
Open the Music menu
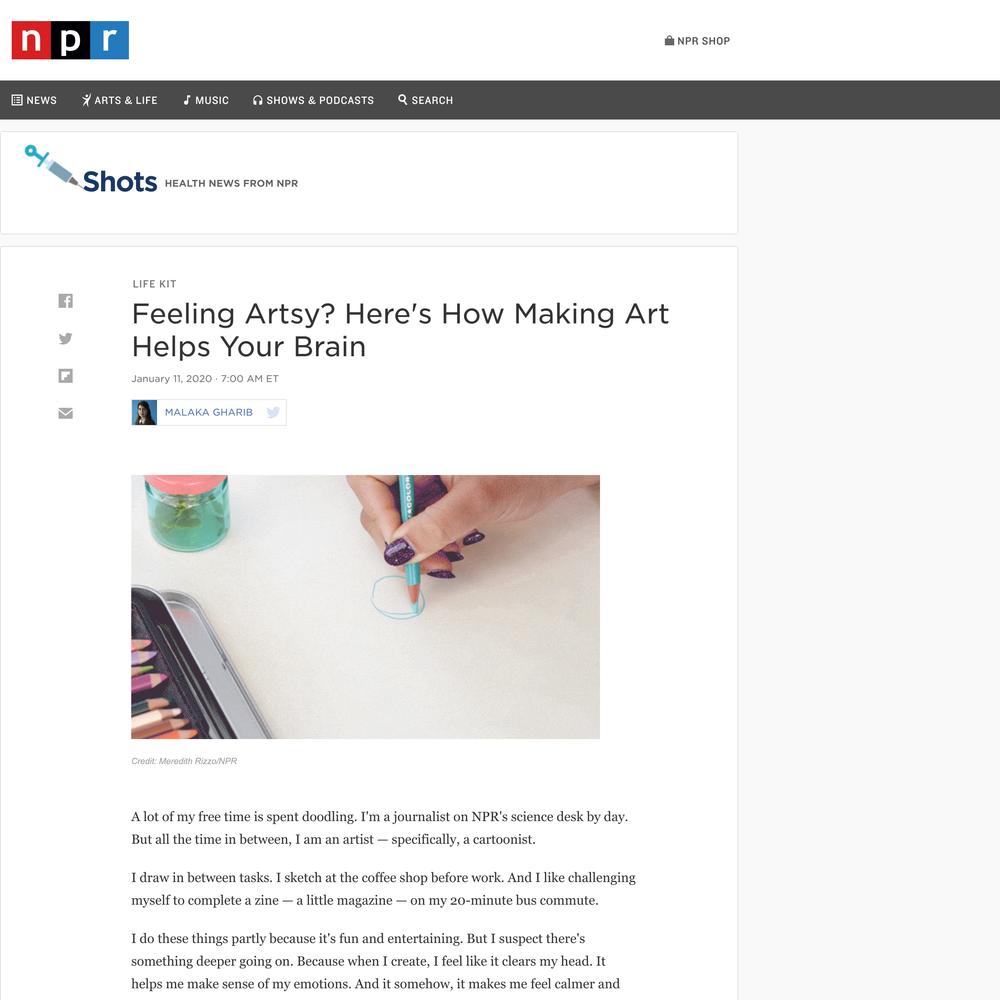coord(206,100)
